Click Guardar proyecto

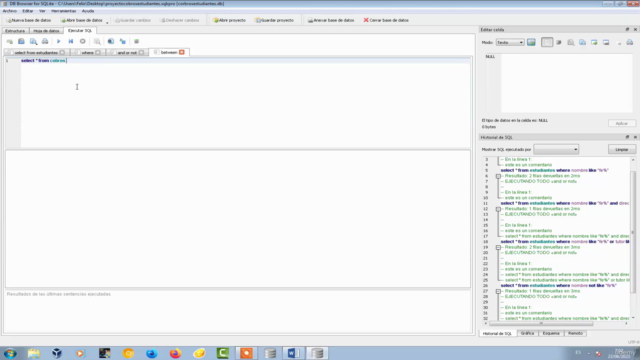point(274,20)
